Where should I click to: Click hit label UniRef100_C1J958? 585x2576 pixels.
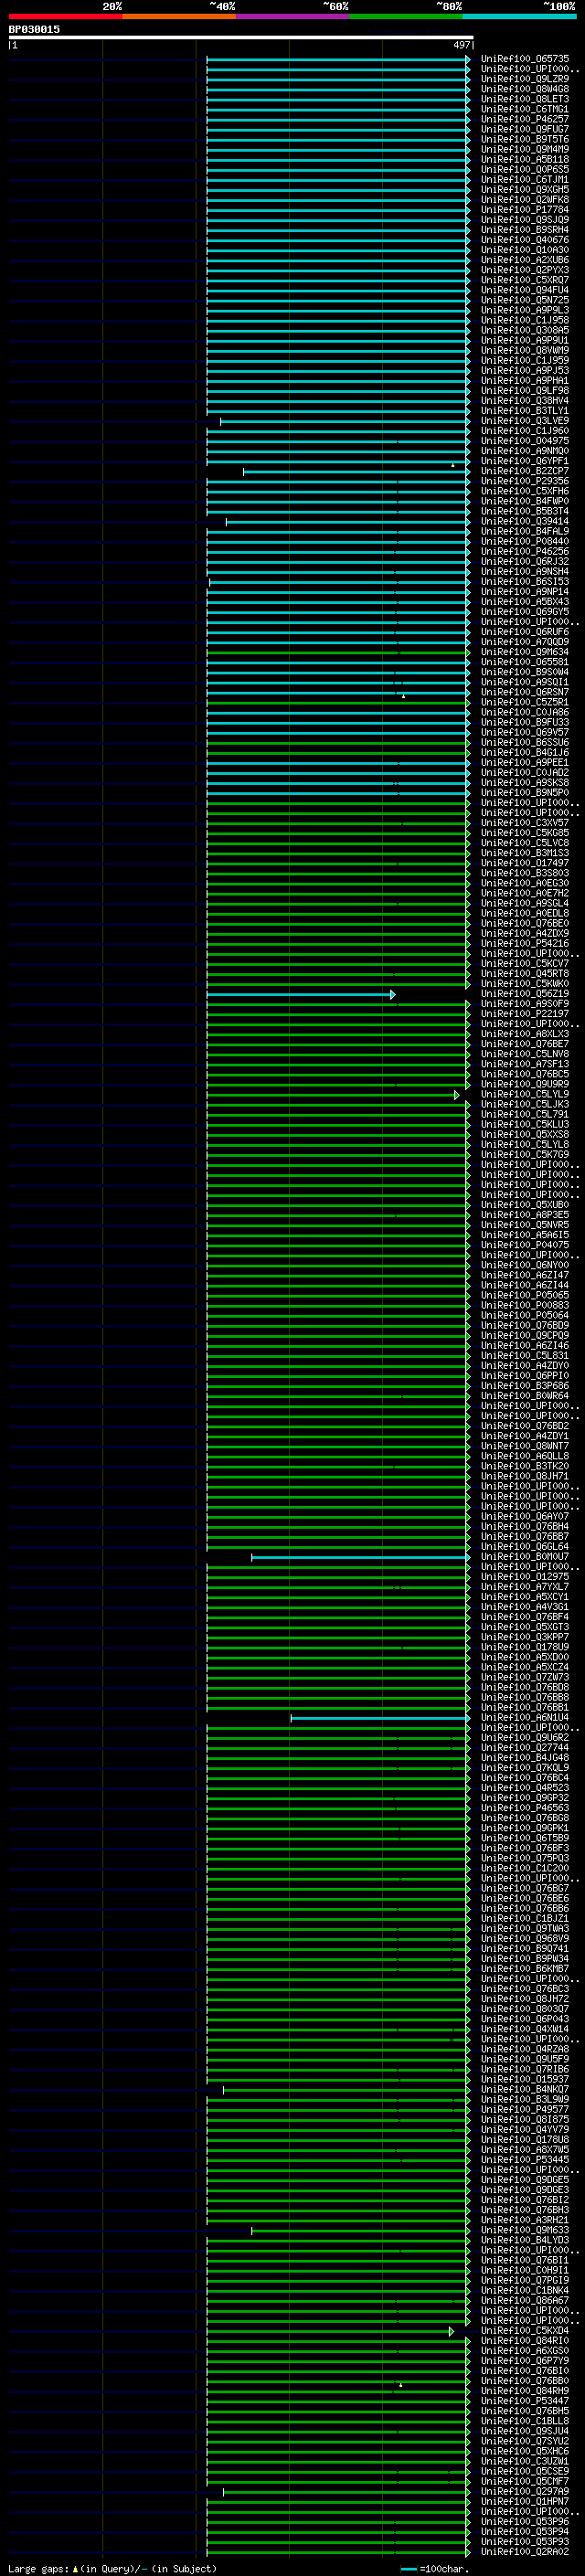(524, 321)
